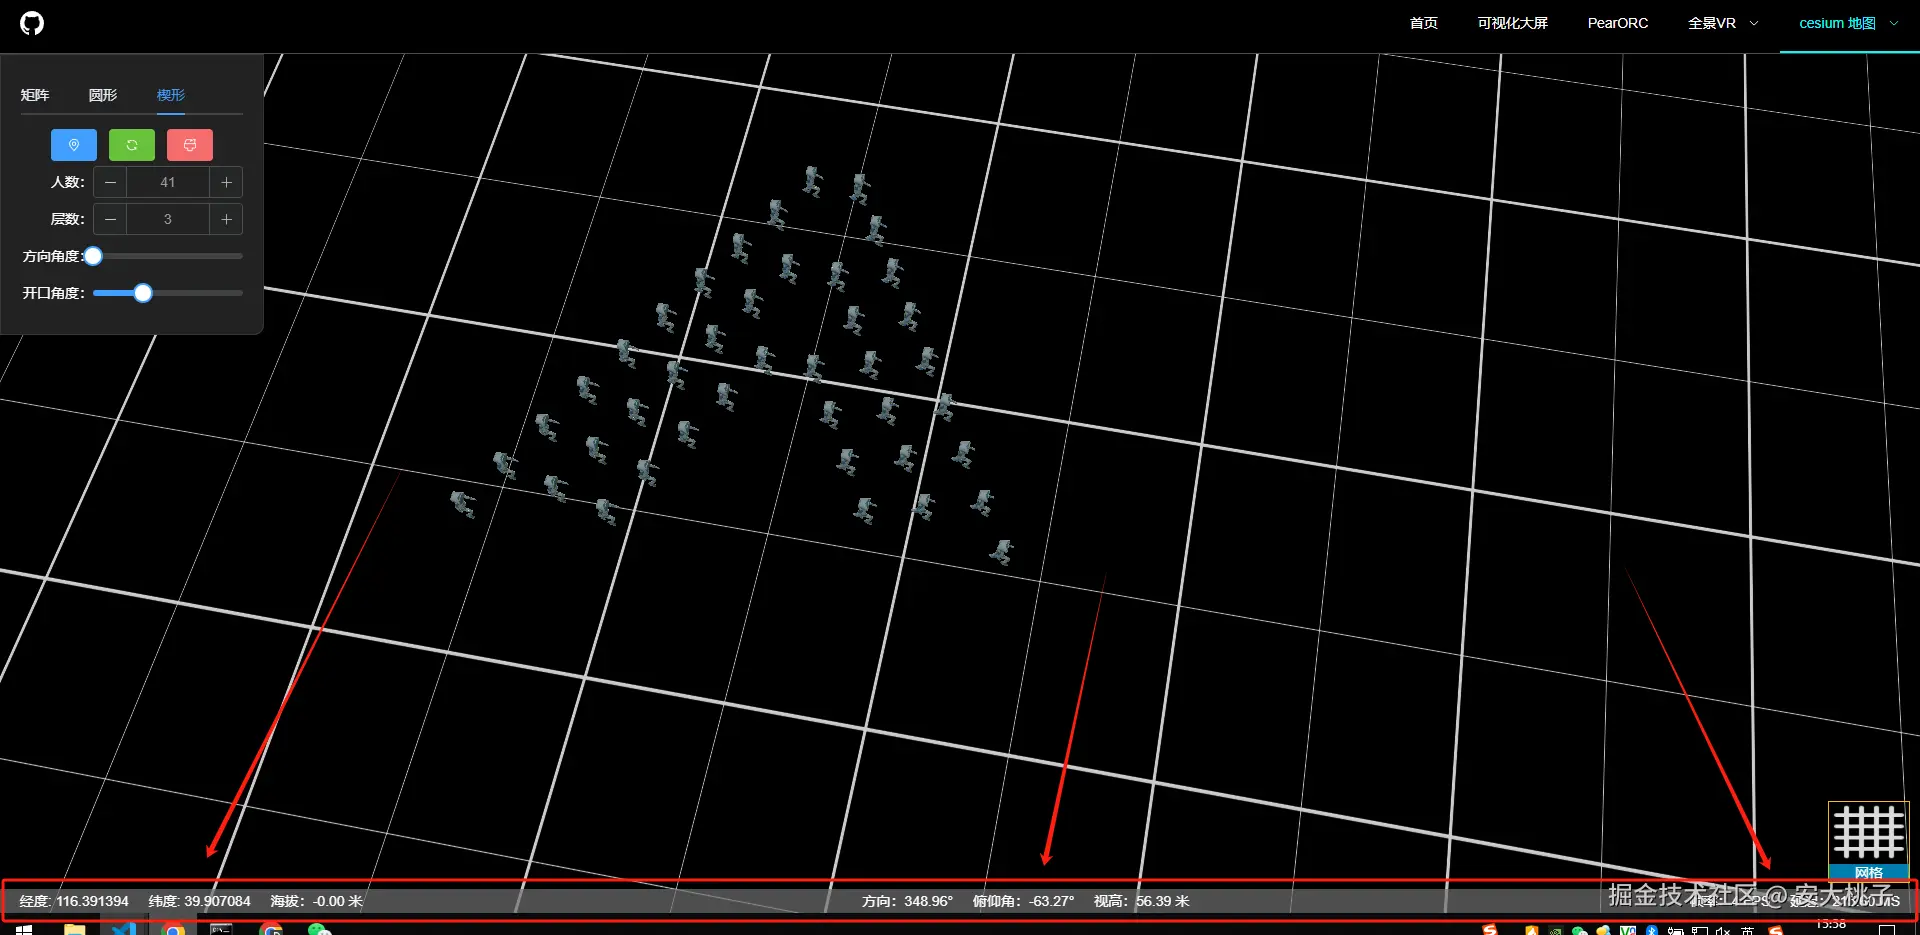Expand the 全景VR dropdown menu

[1723, 23]
